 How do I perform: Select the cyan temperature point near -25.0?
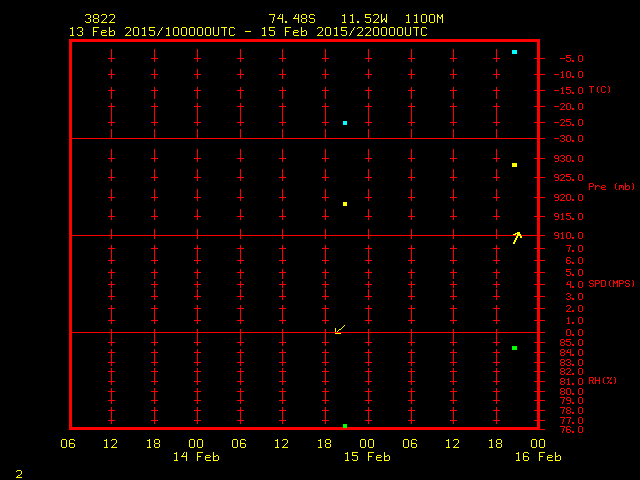click(x=345, y=123)
